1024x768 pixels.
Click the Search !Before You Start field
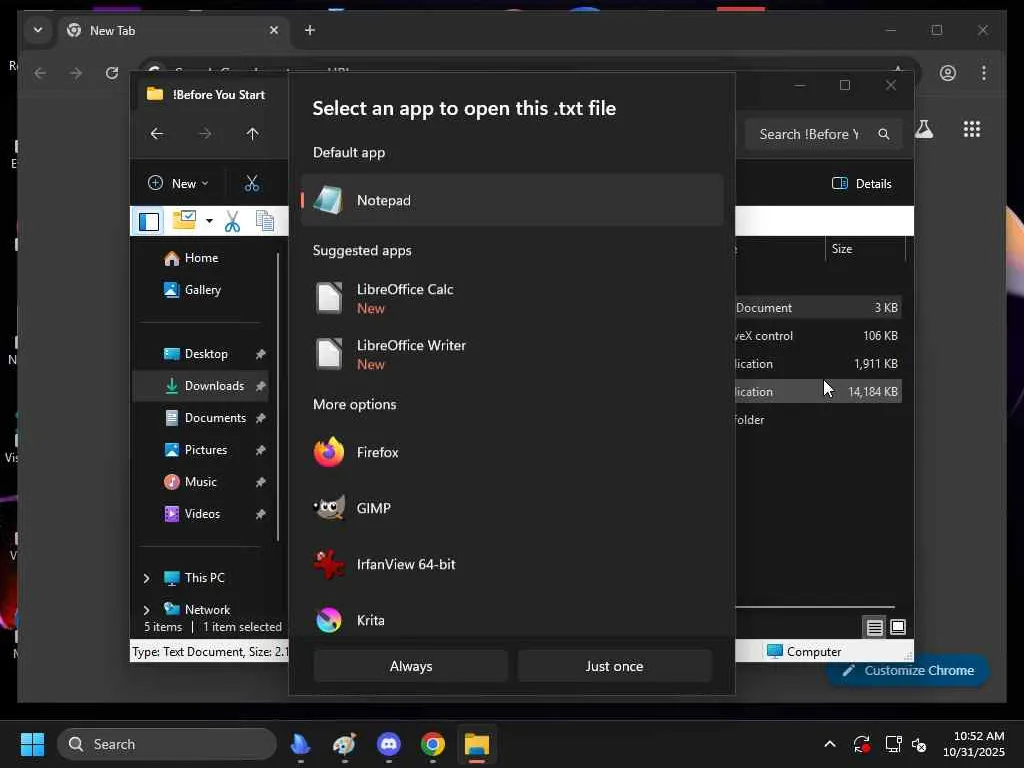(x=824, y=134)
